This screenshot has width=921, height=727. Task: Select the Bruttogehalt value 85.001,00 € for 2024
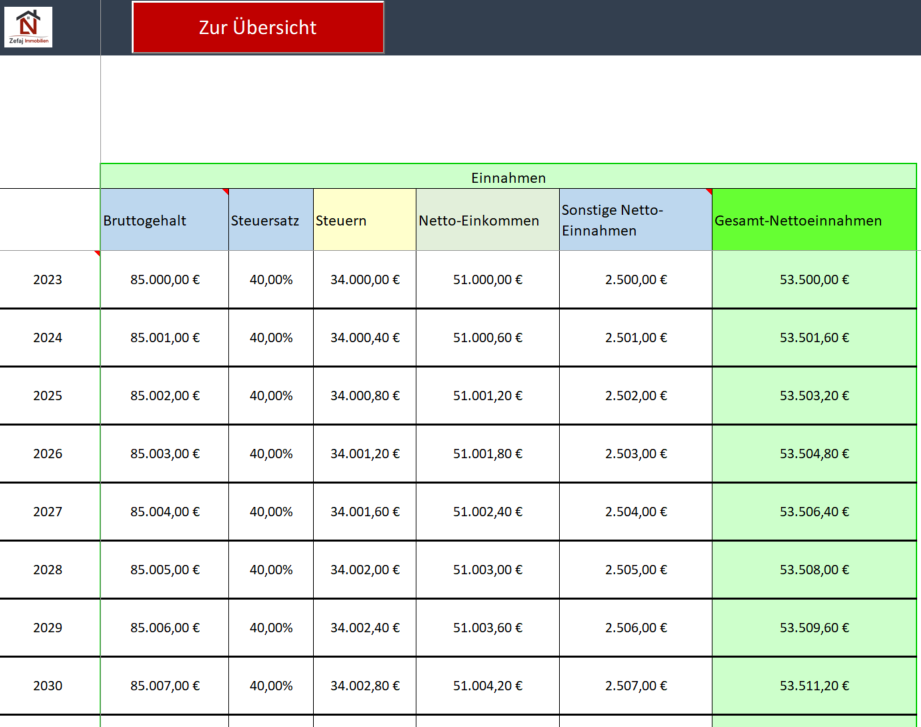pos(165,338)
